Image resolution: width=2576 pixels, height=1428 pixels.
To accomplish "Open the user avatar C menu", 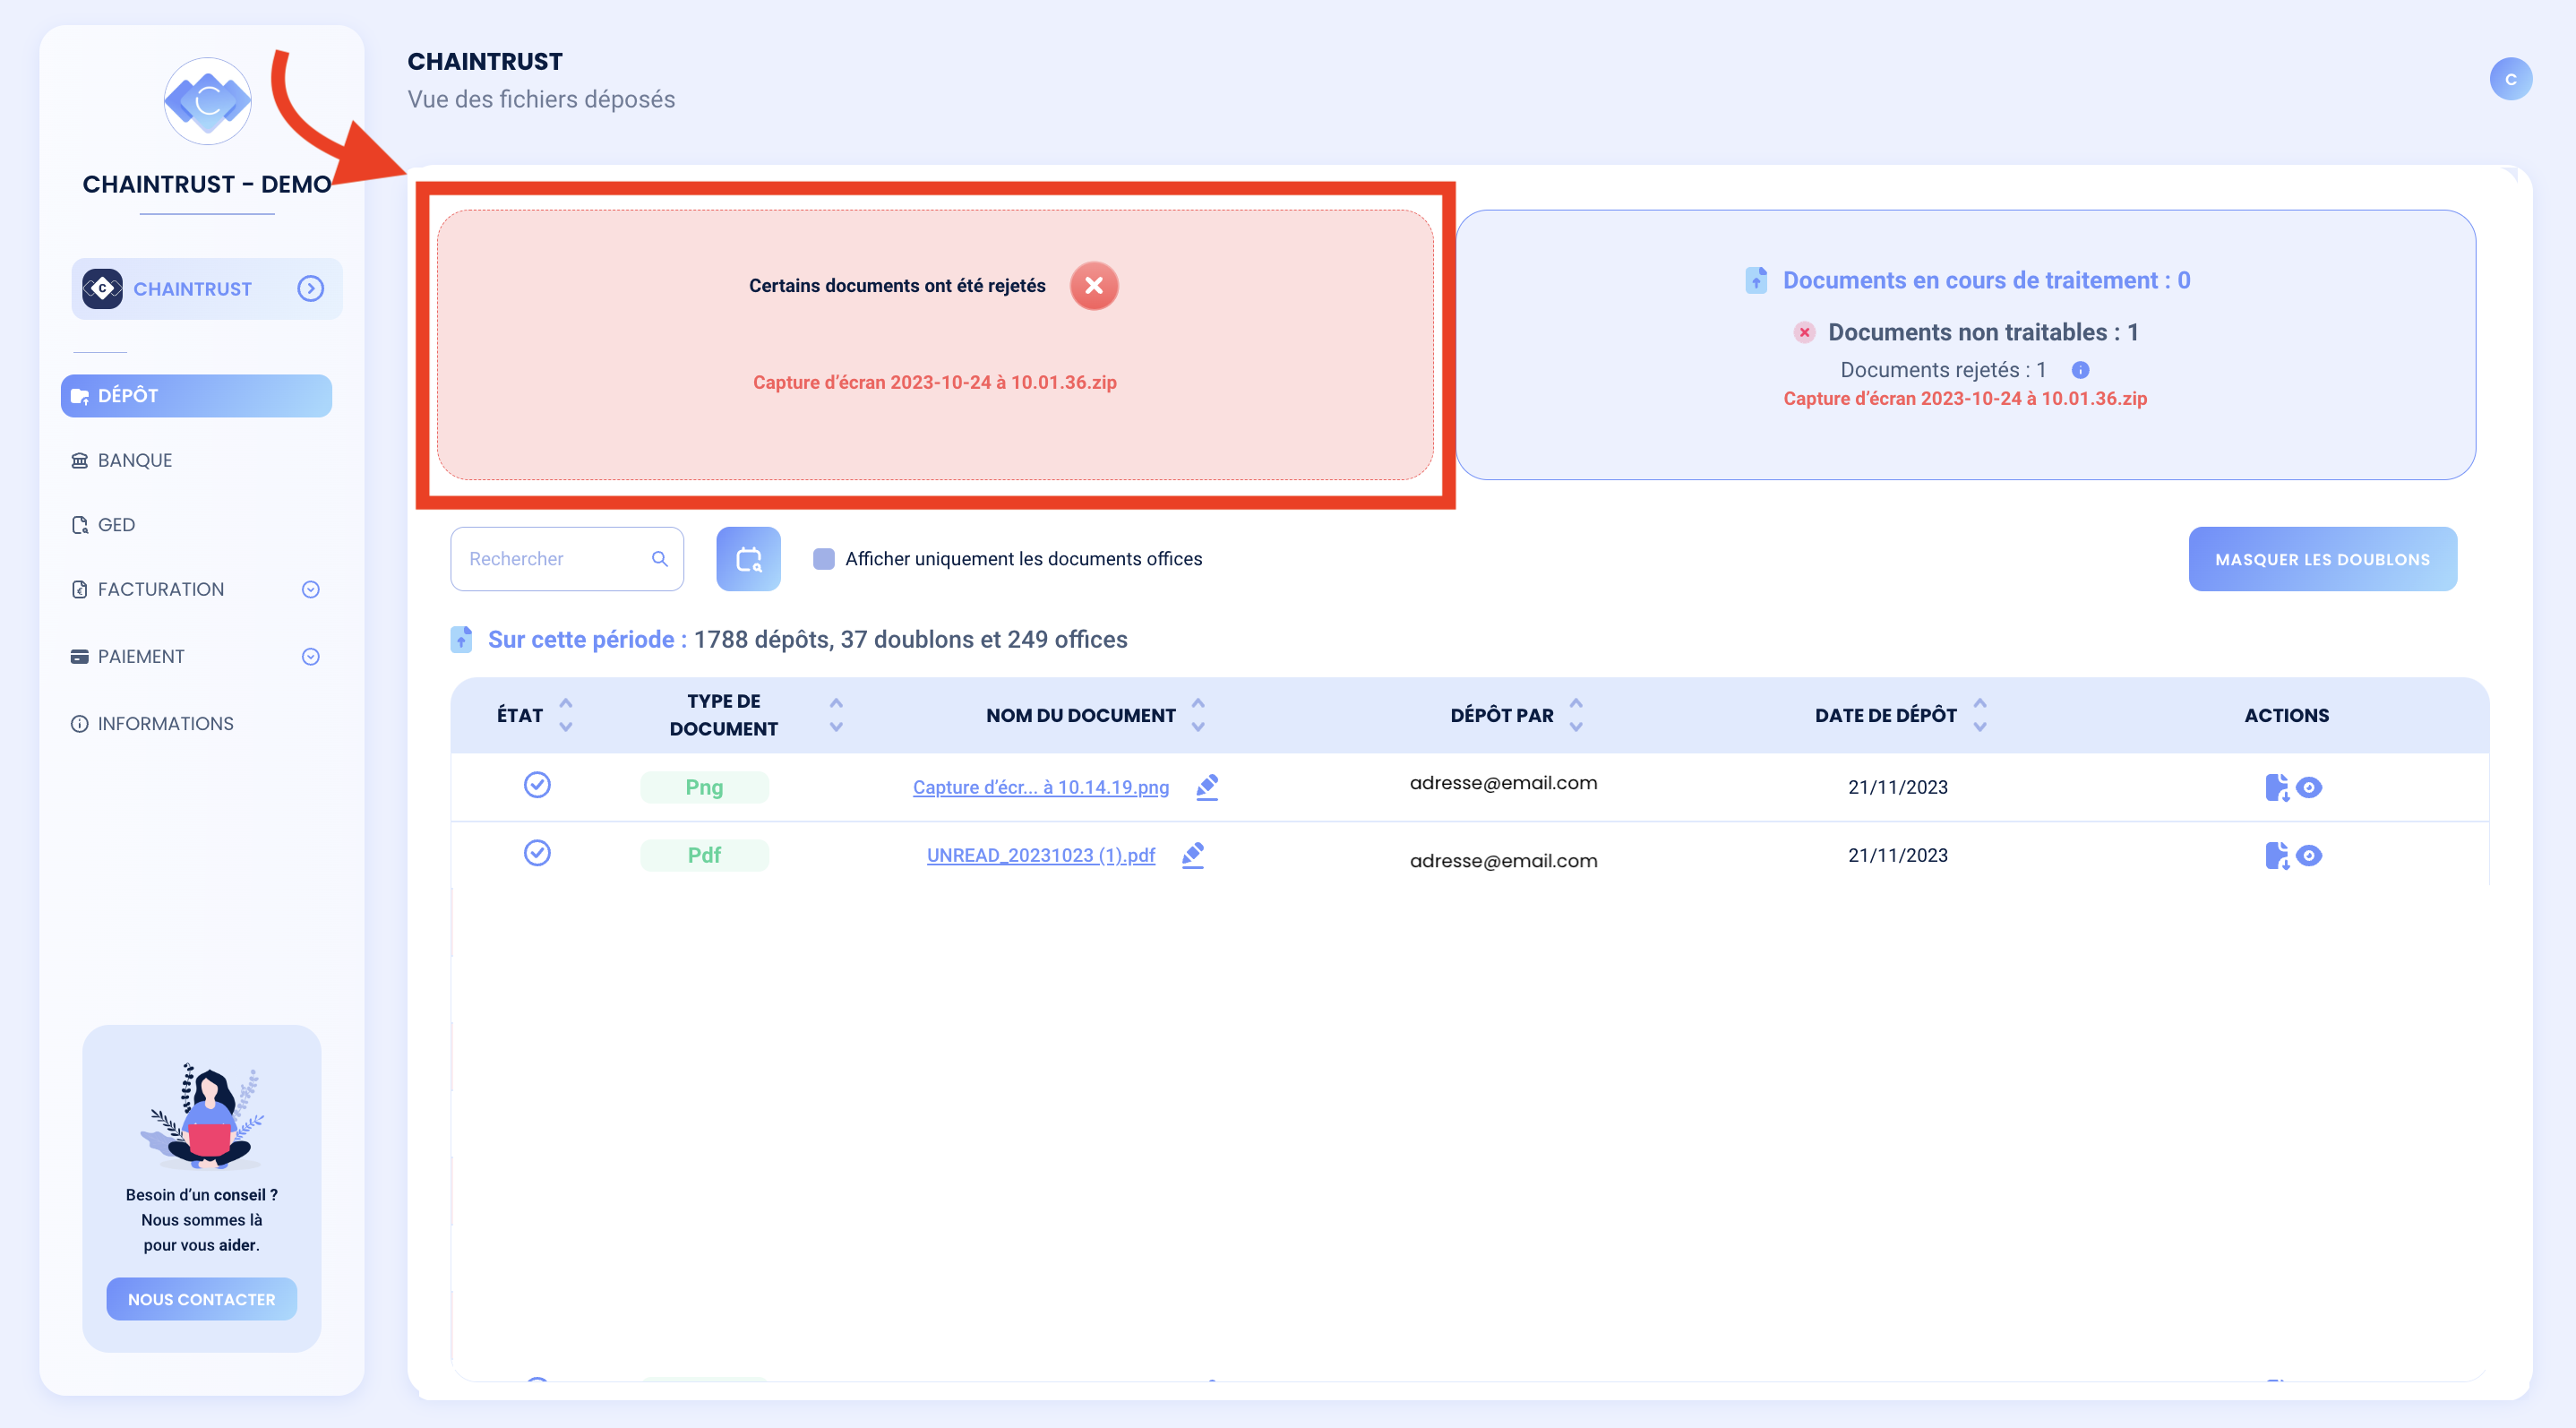I will 2510,79.
